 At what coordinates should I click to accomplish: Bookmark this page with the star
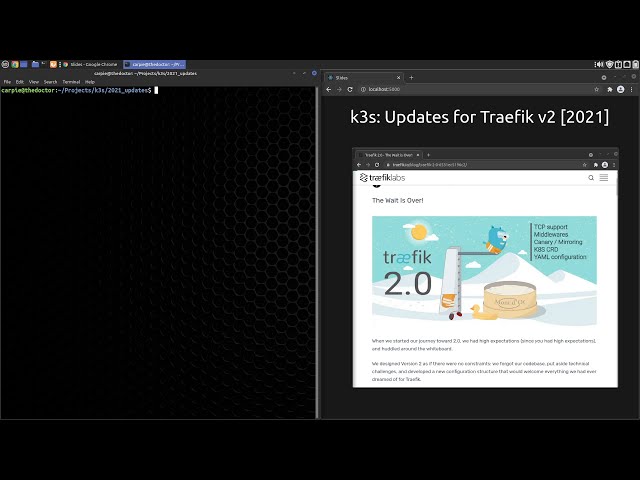point(596,89)
